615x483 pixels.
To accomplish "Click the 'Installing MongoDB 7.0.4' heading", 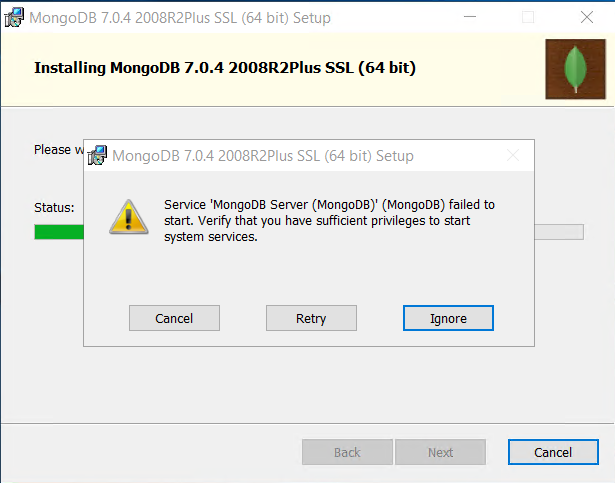I will point(225,68).
